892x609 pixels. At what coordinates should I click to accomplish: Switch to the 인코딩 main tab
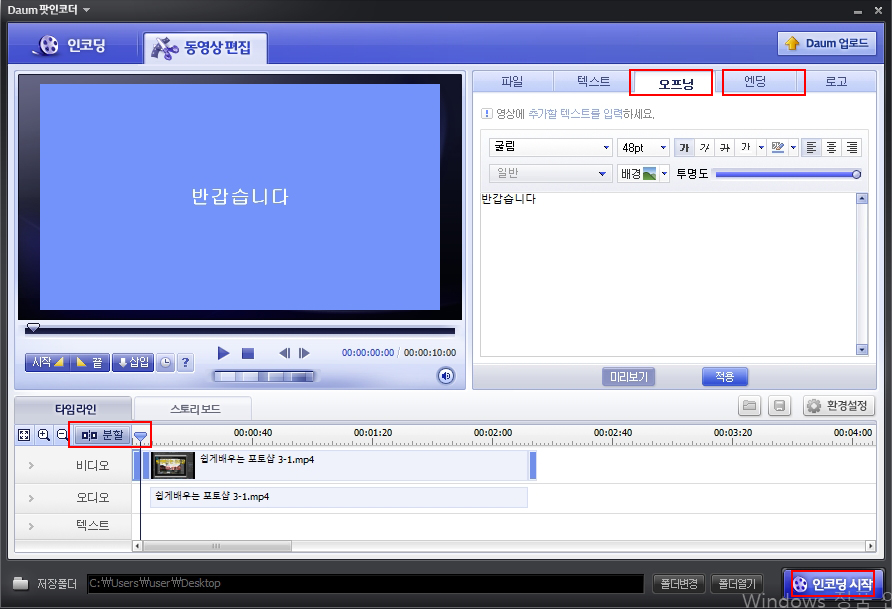coord(73,45)
